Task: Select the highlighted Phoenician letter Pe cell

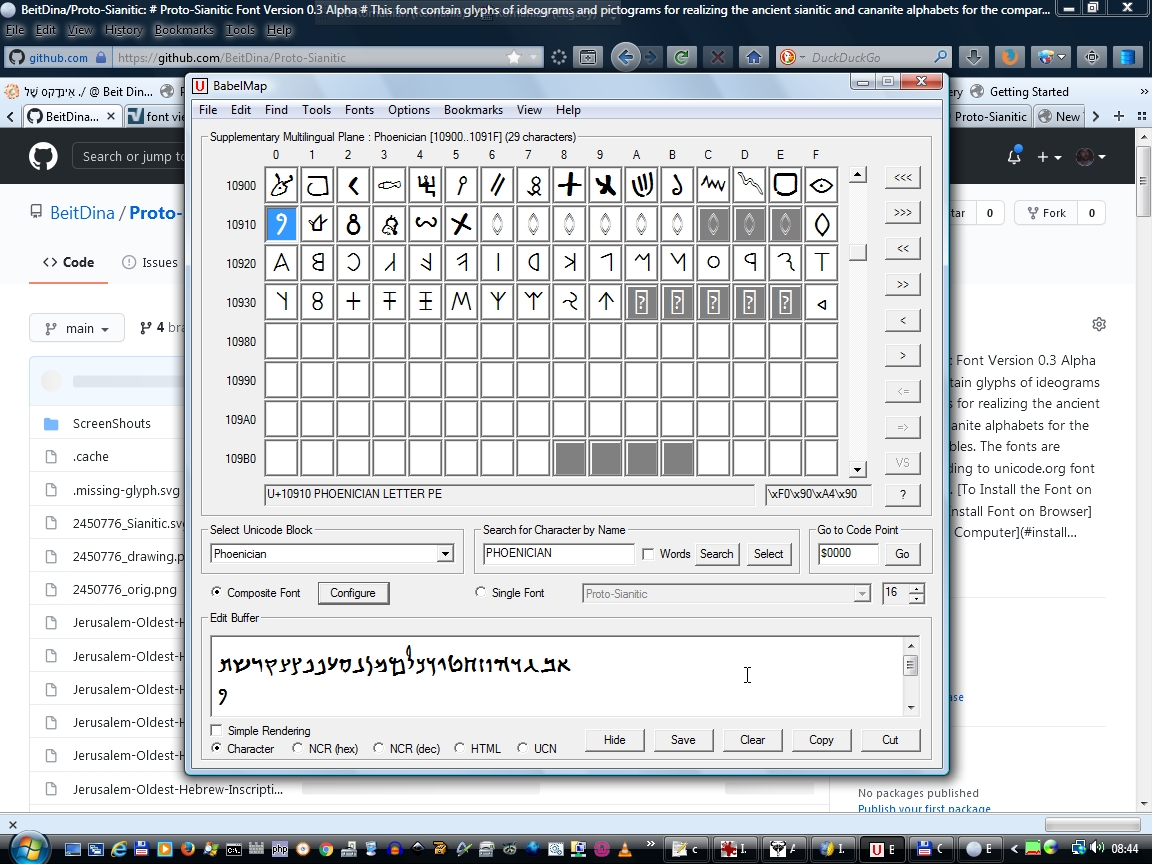Action: tap(281, 224)
